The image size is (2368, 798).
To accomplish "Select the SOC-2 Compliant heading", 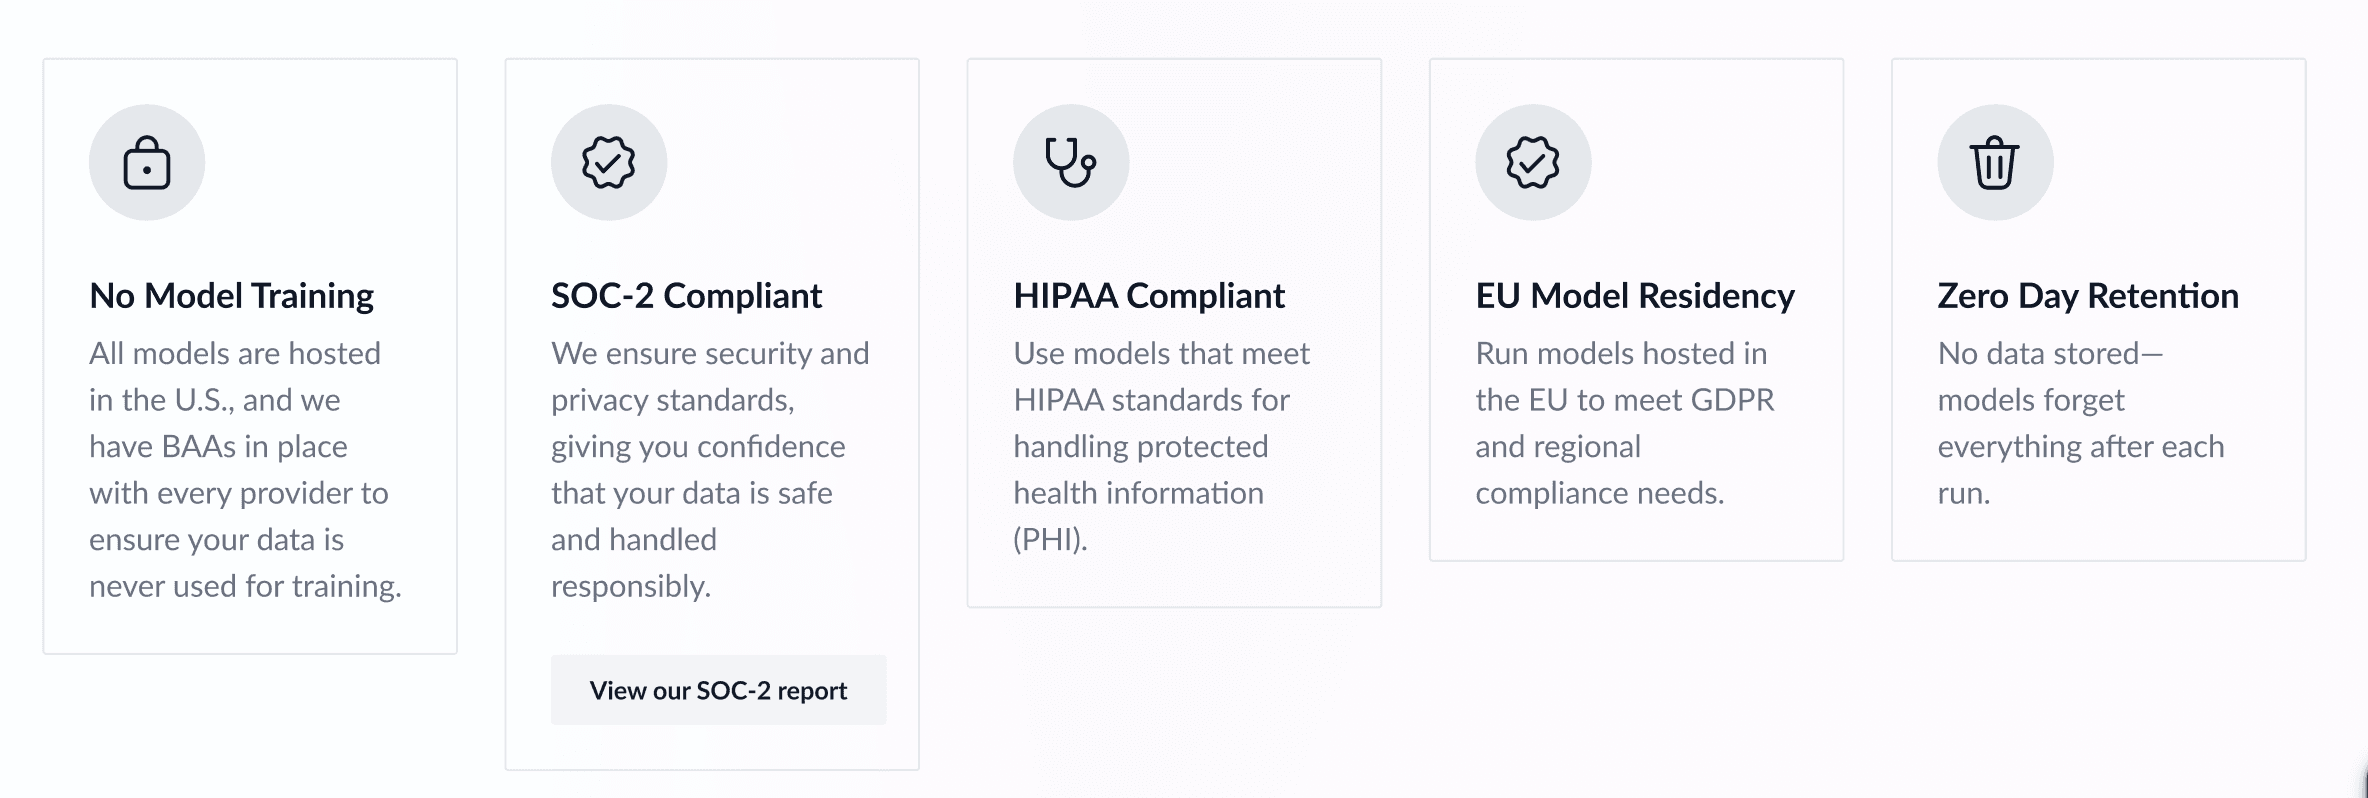I will pyautogui.click(x=686, y=296).
